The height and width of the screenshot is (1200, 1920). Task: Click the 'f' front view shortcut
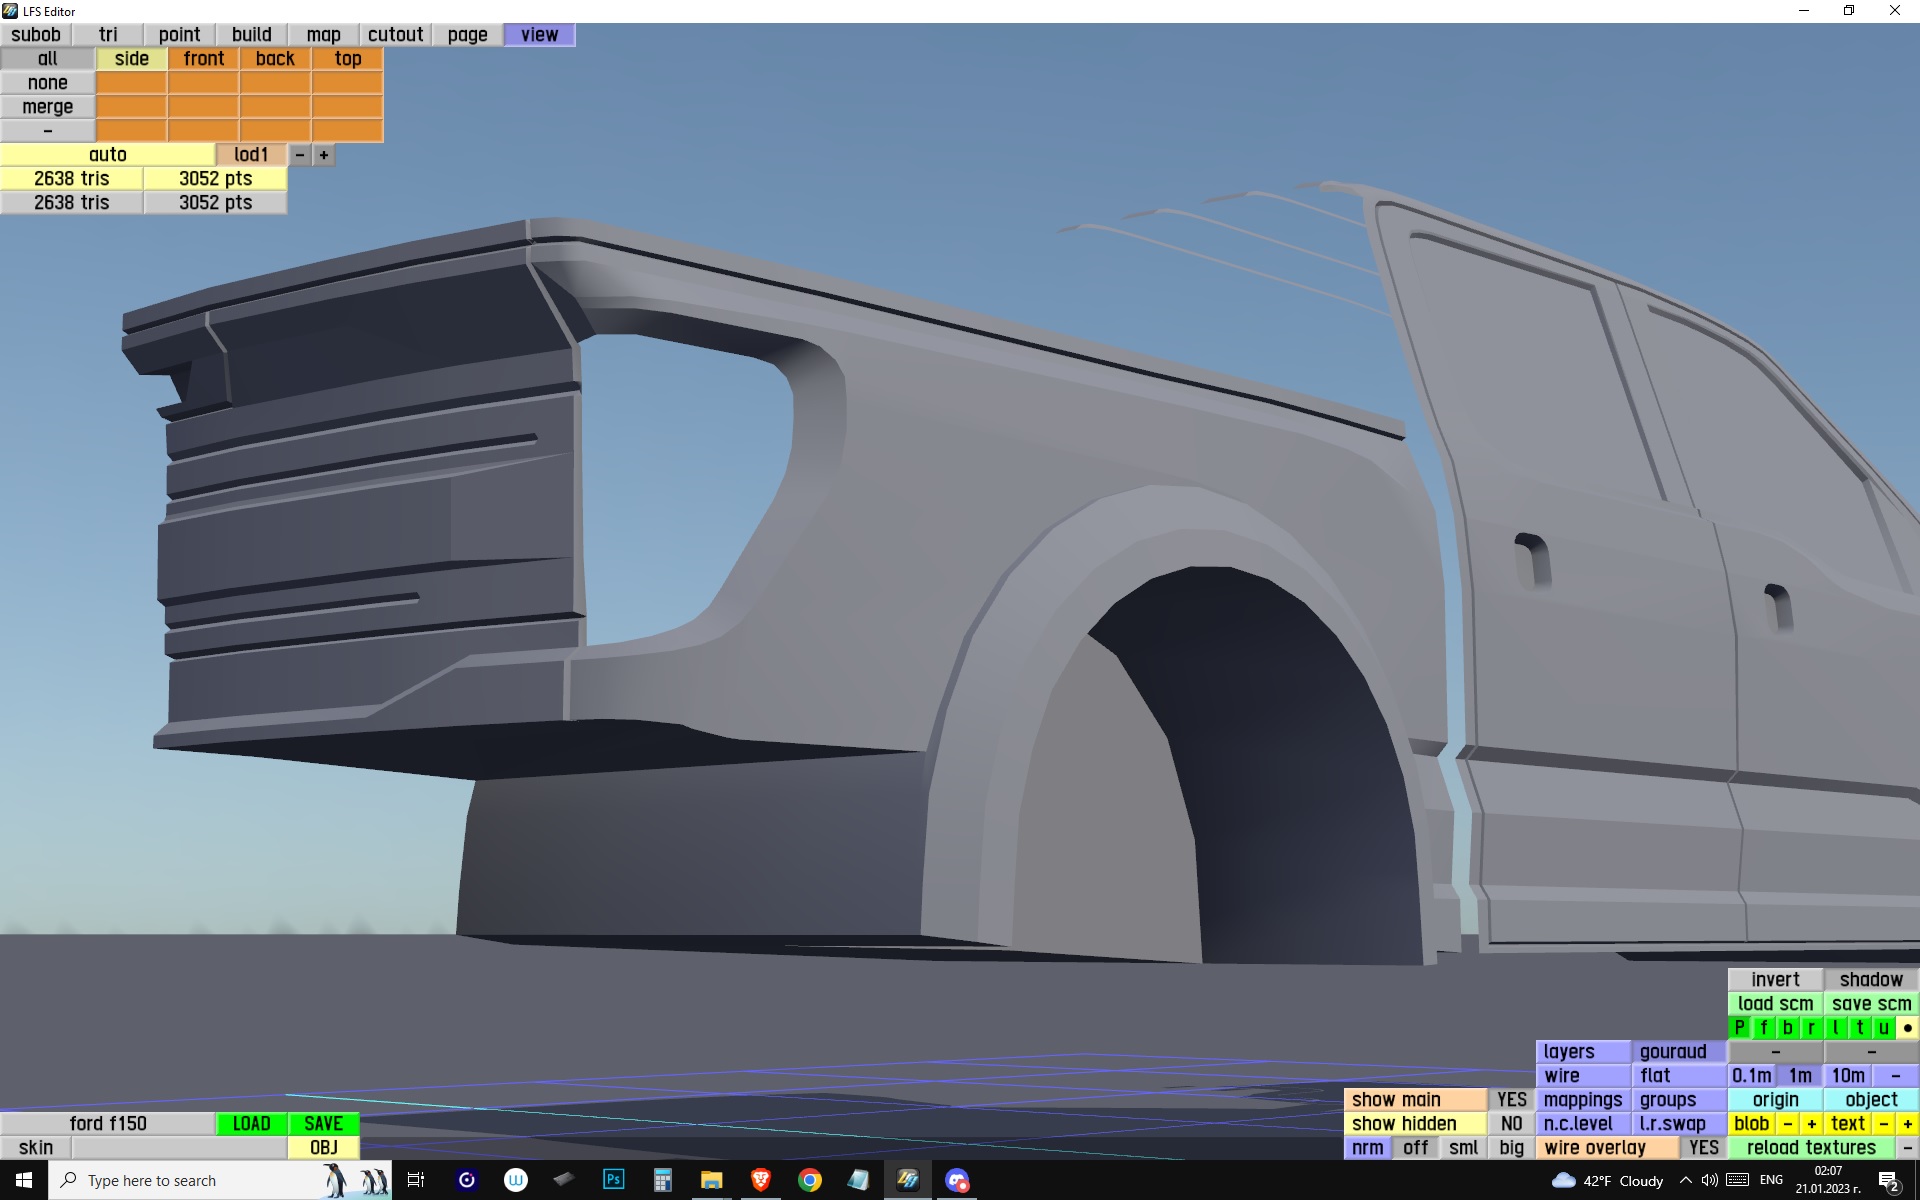[1763, 1027]
